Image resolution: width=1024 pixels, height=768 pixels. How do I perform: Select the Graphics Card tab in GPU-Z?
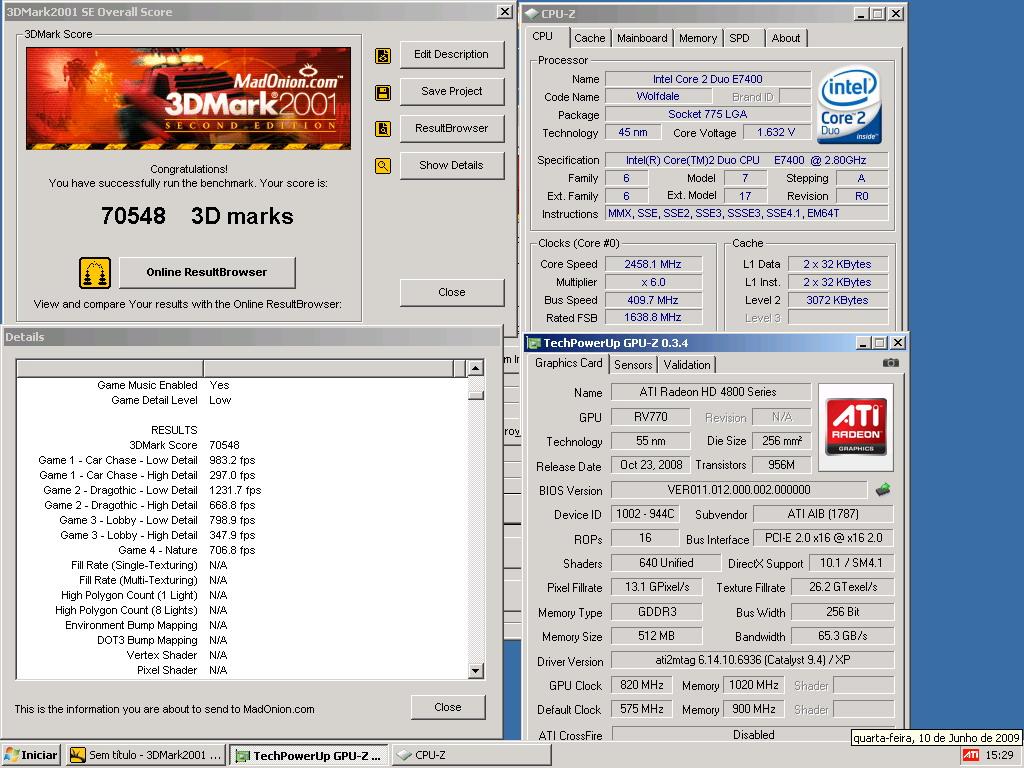click(x=568, y=363)
